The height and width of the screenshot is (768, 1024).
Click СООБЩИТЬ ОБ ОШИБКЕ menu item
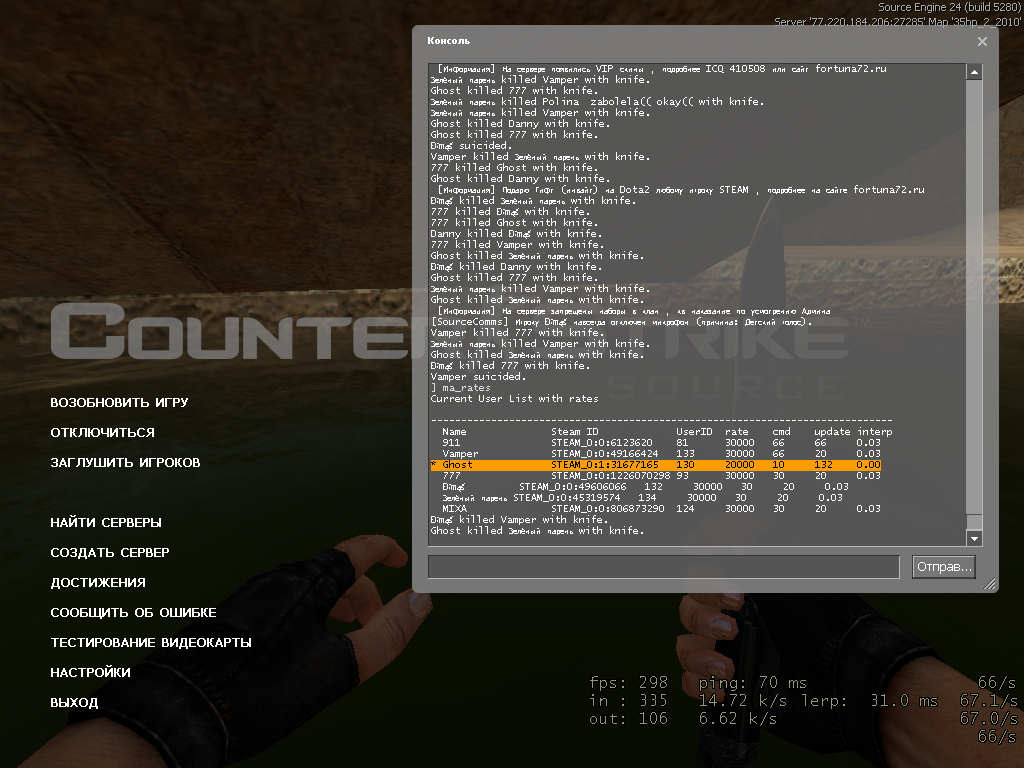point(133,613)
